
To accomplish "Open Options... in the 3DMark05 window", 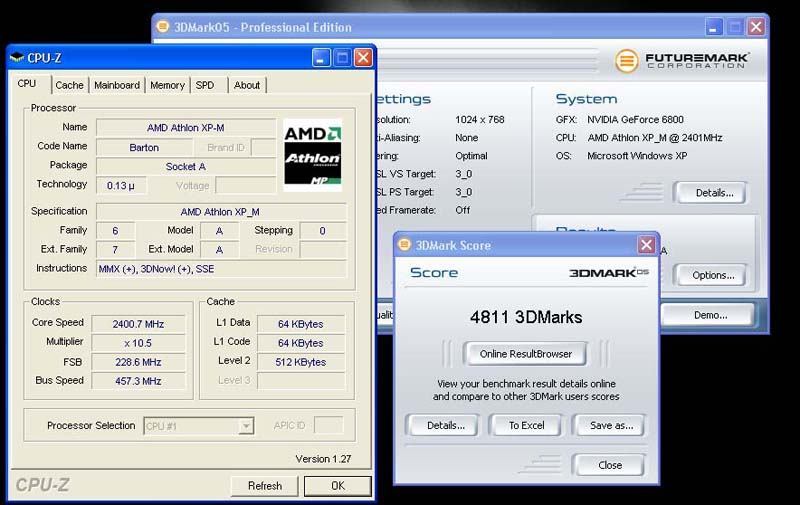I will (x=713, y=275).
